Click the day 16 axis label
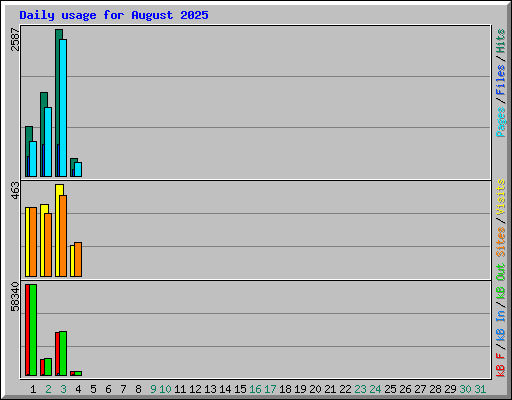 tap(255, 389)
